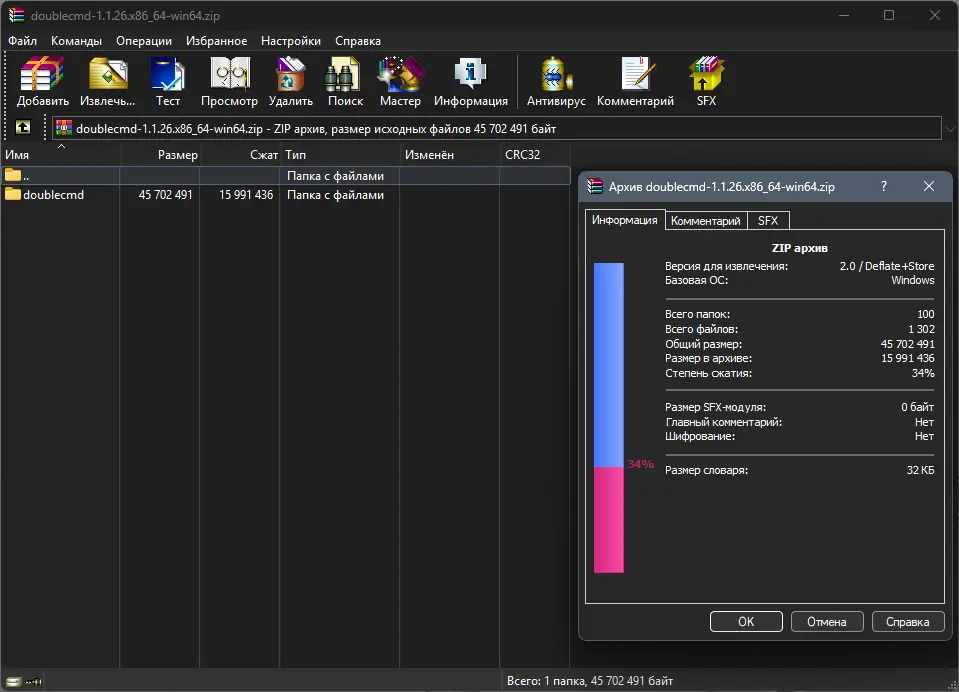Sort by the Имя column header
This screenshot has height=692, width=959.
[61, 155]
